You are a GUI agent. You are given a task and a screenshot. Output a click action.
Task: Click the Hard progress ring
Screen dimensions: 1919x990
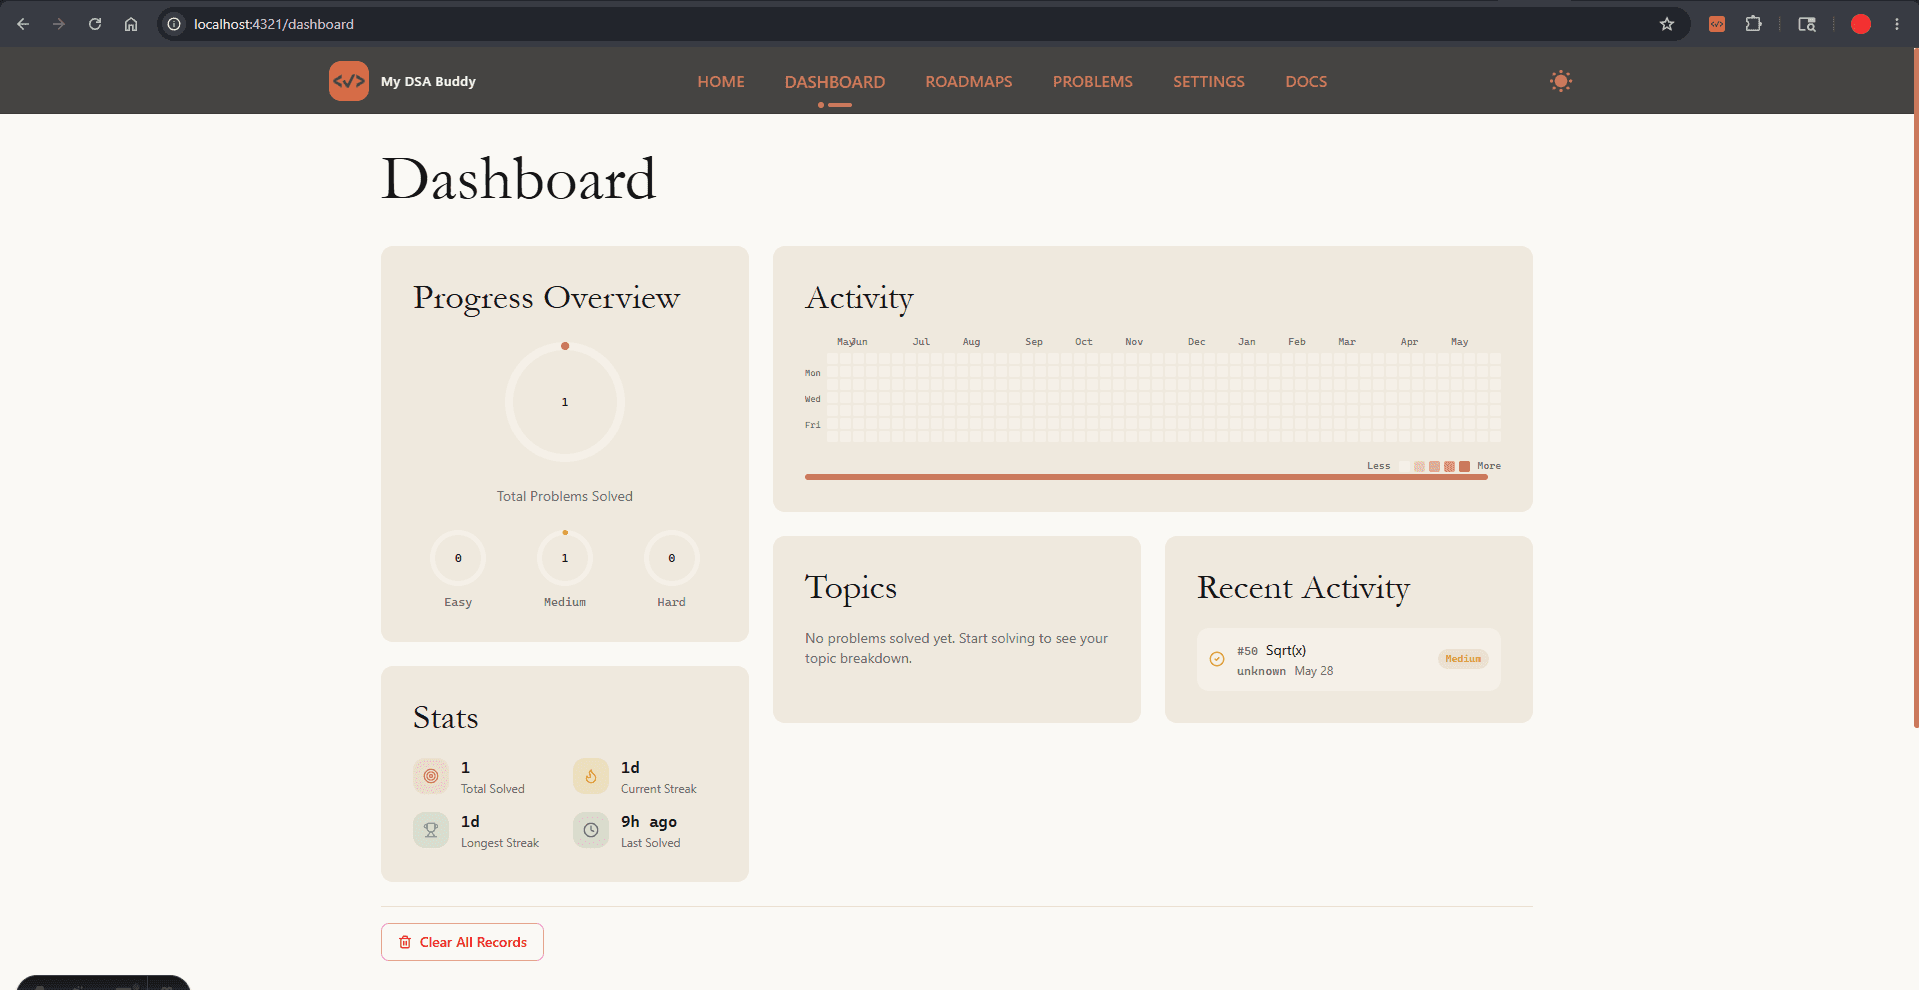pos(672,558)
